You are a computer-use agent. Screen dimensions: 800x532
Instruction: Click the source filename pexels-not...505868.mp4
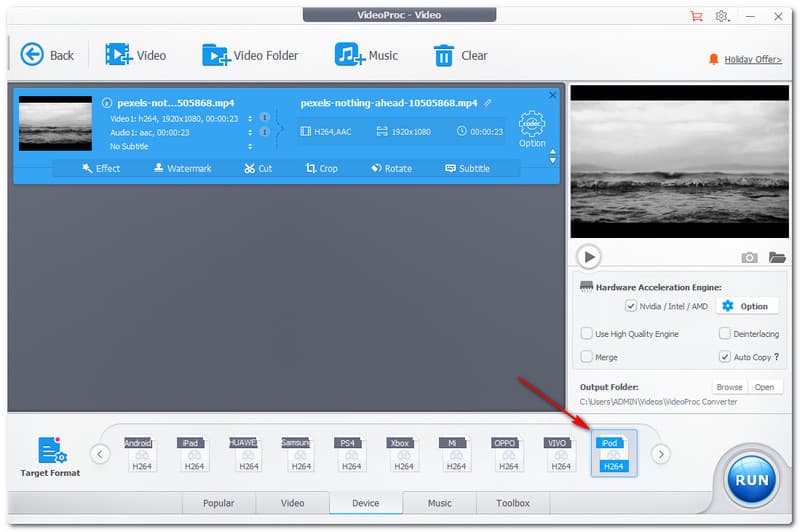pyautogui.click(x=176, y=103)
